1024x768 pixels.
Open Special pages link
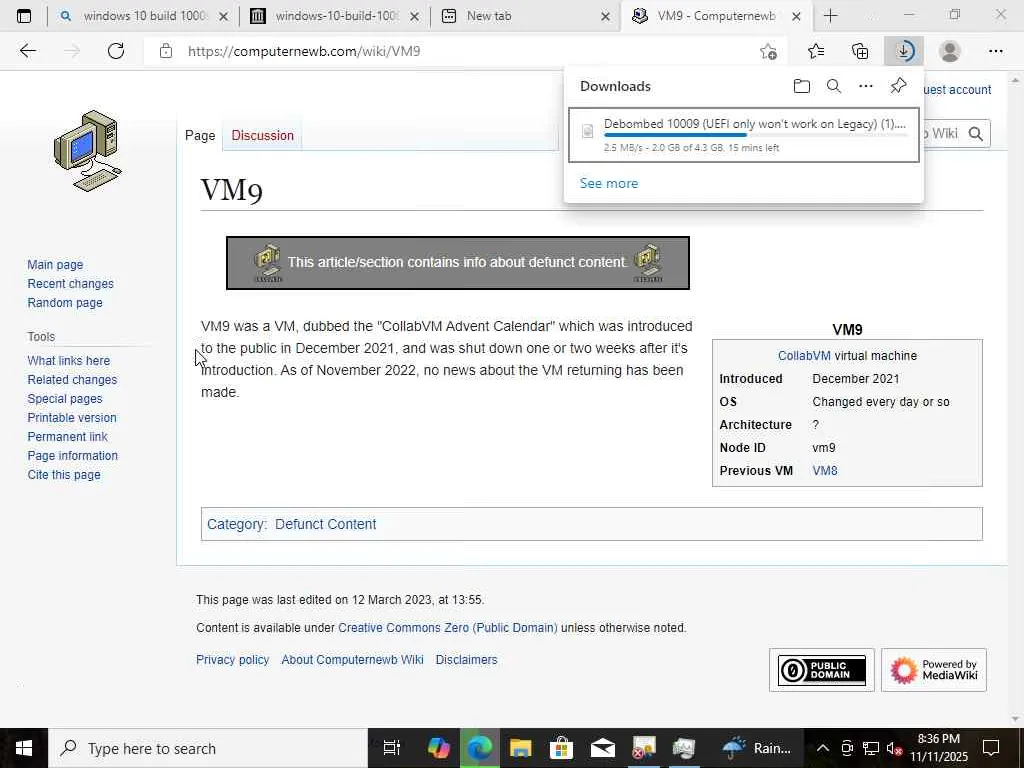(x=65, y=398)
